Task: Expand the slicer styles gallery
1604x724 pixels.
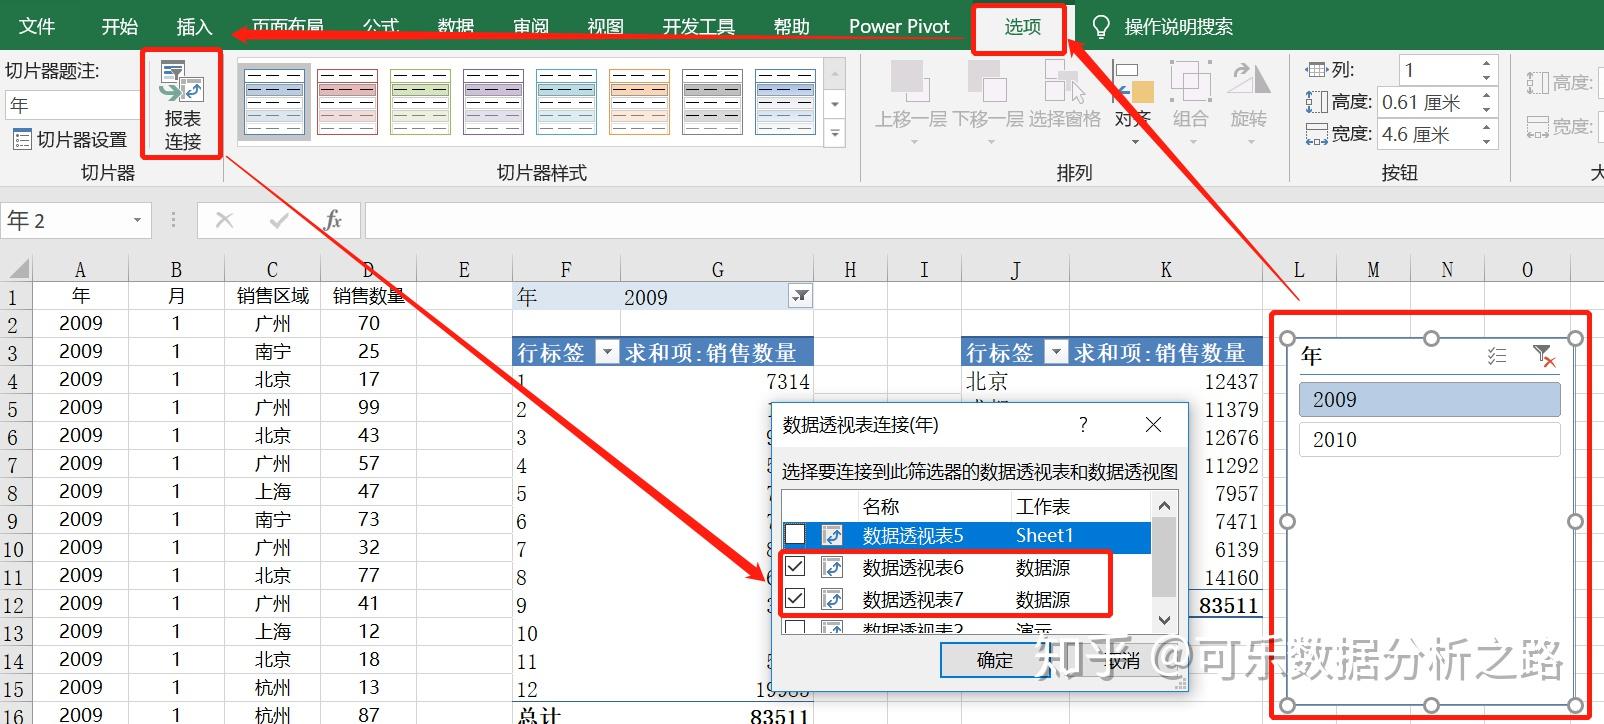Action: click(x=835, y=133)
